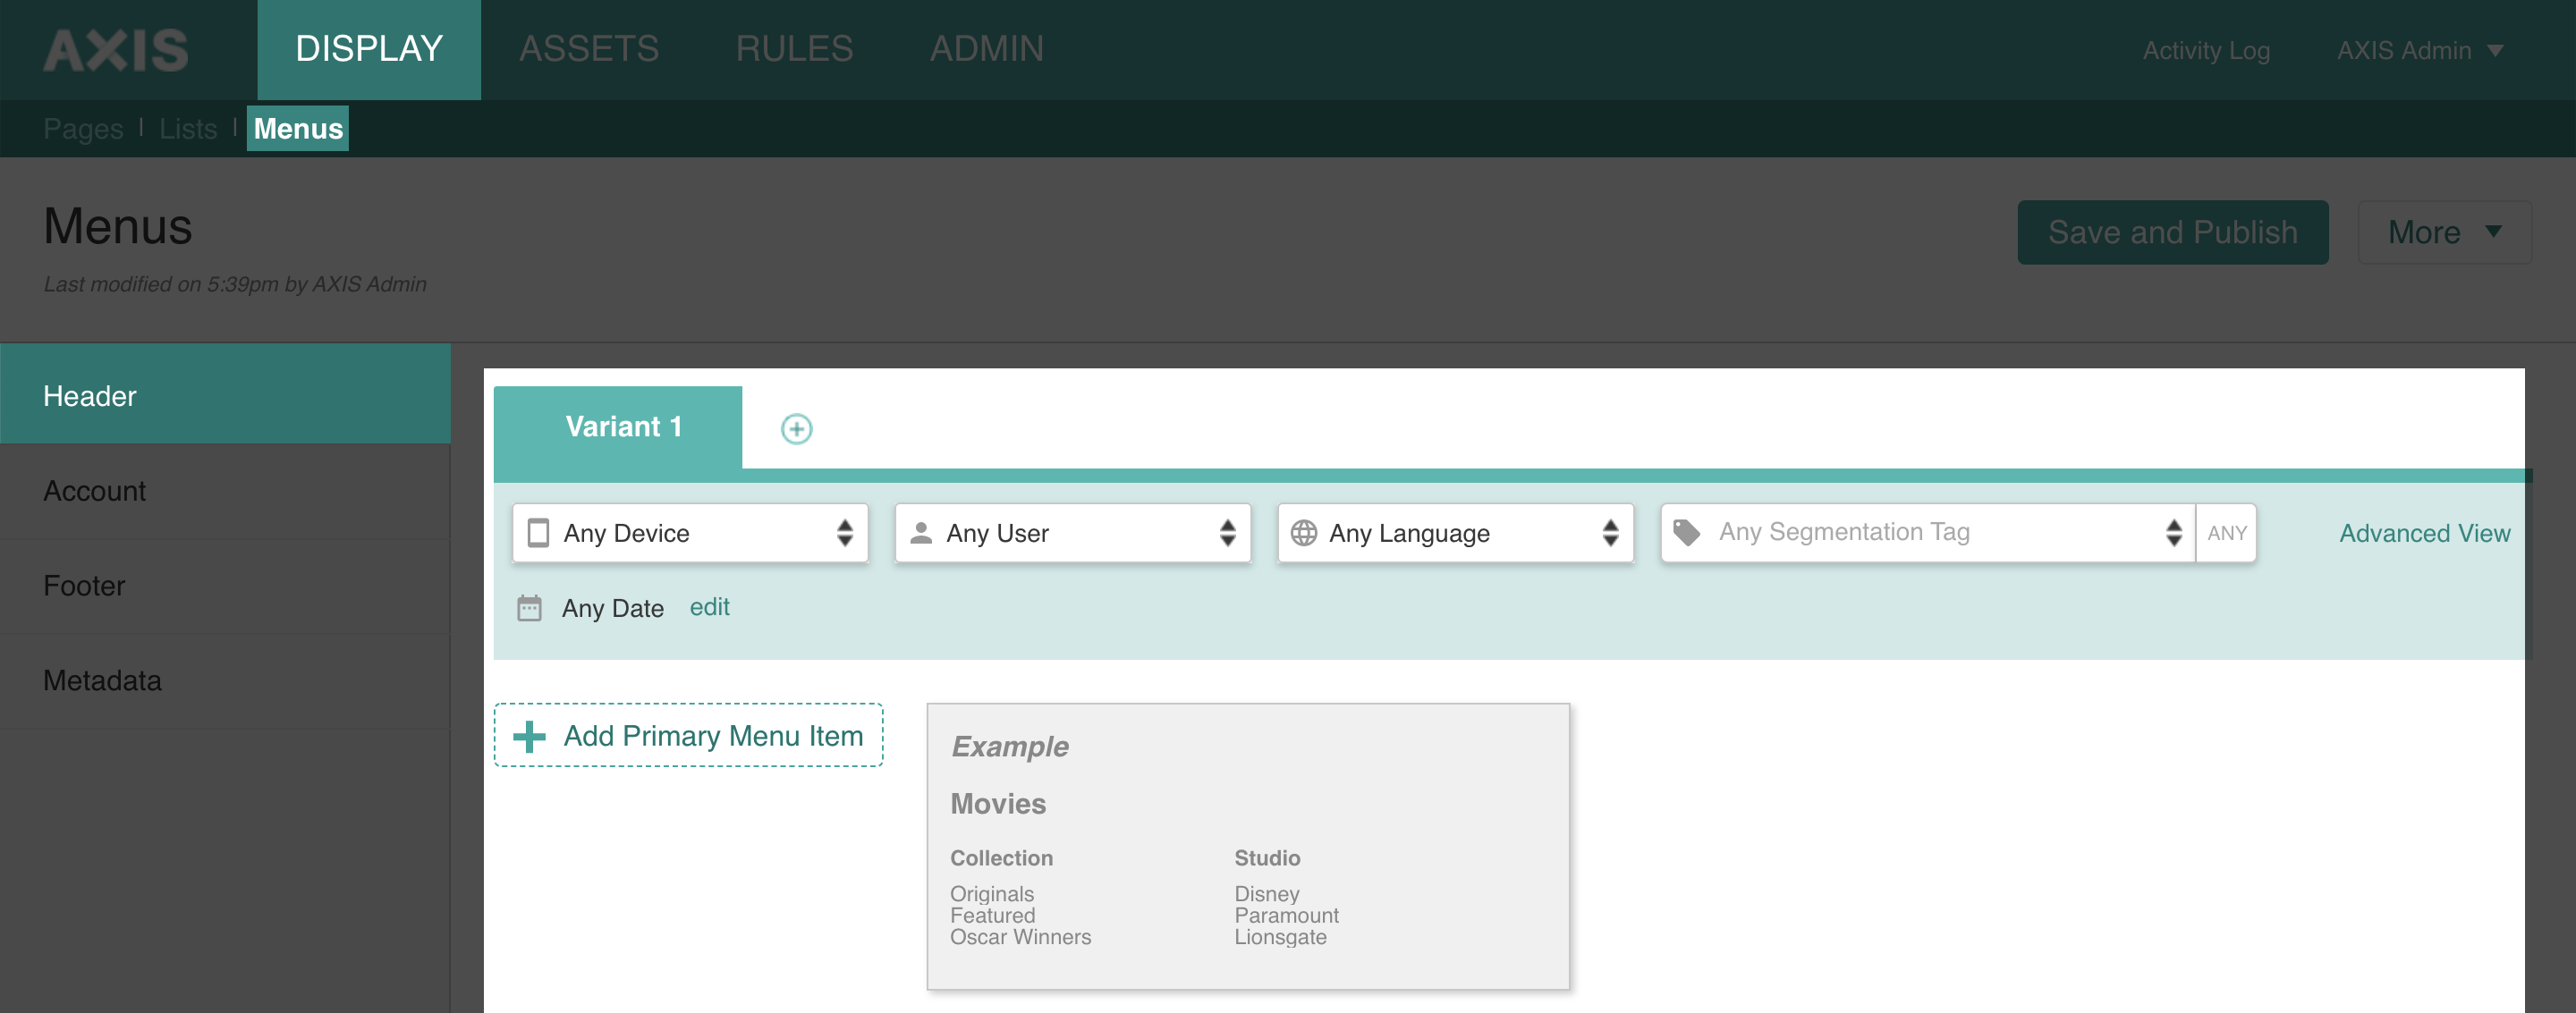Add a new variant with the plus icon

796,429
